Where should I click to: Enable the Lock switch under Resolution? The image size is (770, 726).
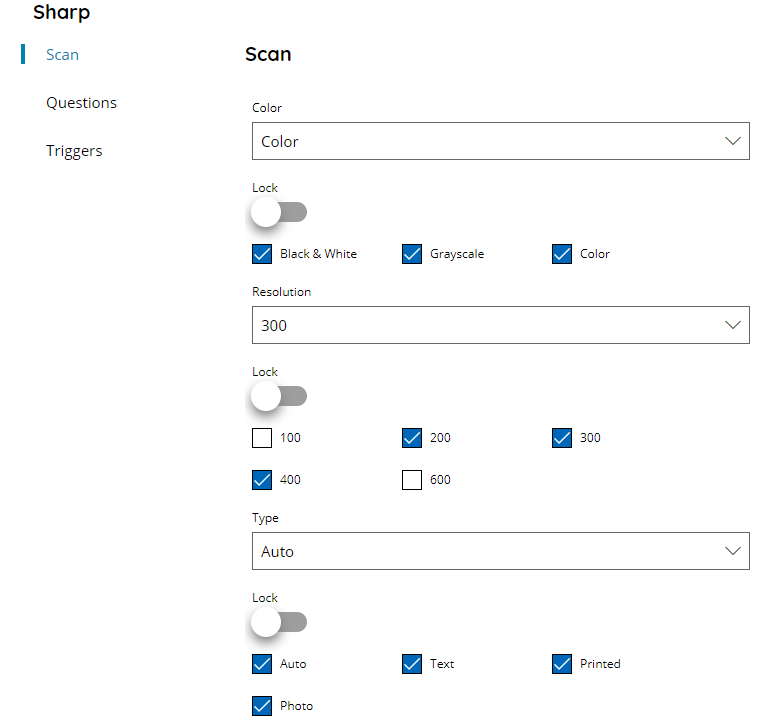coord(279,396)
